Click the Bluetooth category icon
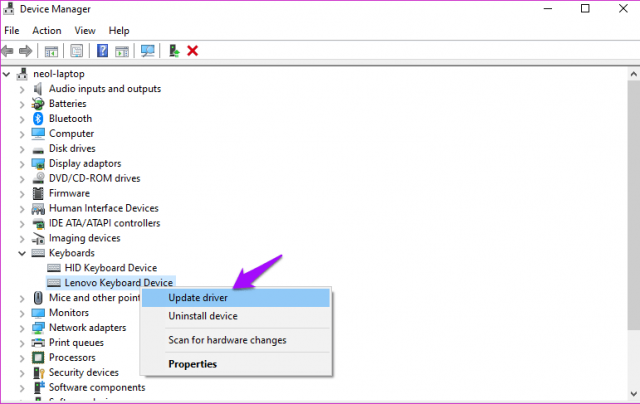Image resolution: width=640 pixels, height=404 pixels. click(x=38, y=119)
